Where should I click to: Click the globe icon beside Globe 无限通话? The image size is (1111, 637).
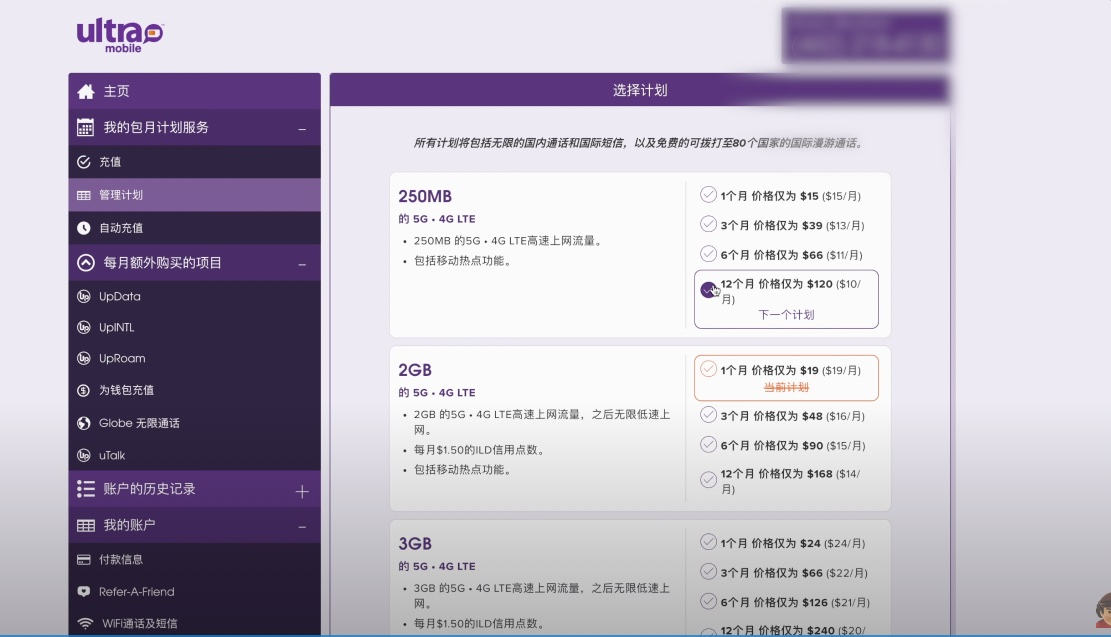84,423
